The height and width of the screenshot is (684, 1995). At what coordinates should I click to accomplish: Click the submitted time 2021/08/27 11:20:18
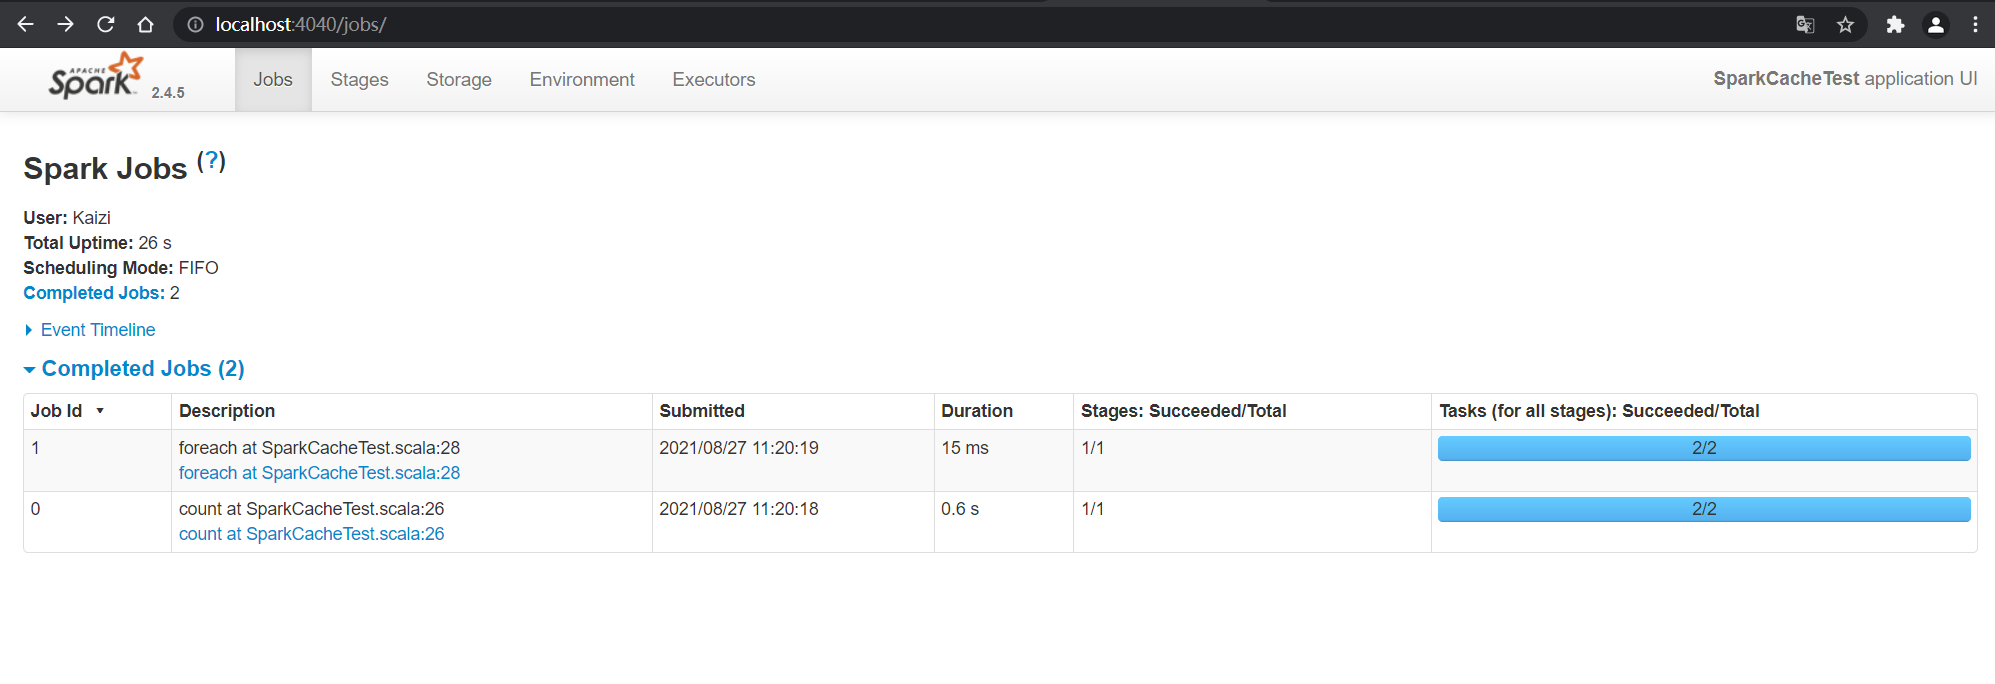coord(739,509)
